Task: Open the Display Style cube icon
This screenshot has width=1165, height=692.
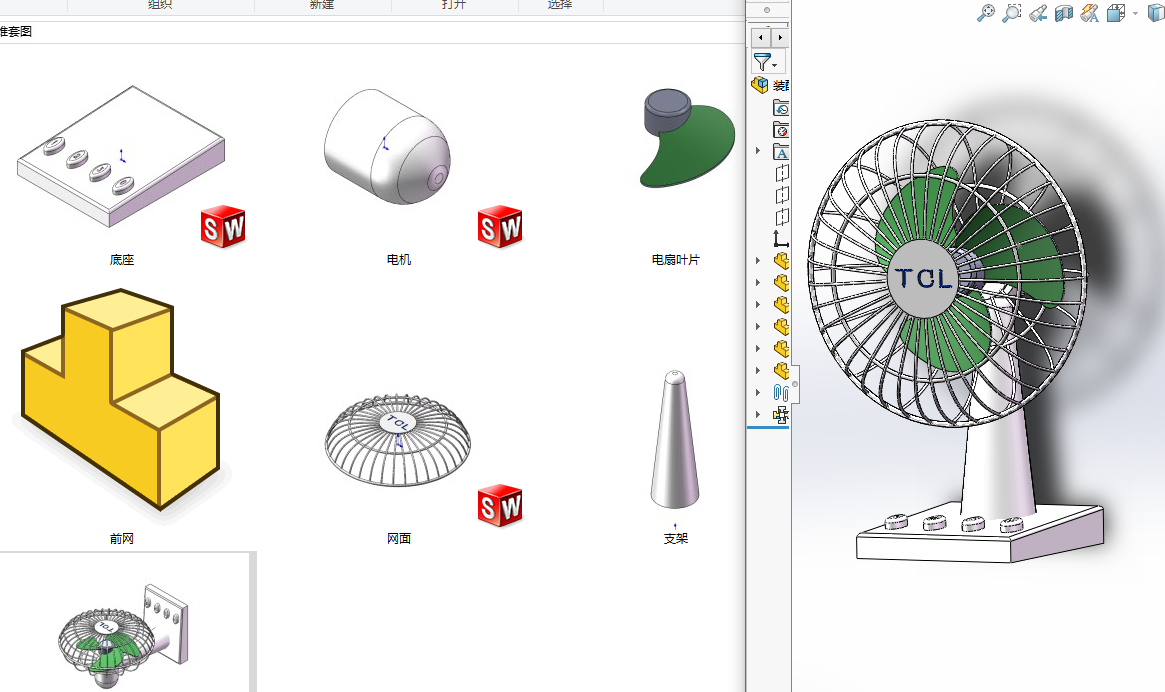Action: point(1115,13)
